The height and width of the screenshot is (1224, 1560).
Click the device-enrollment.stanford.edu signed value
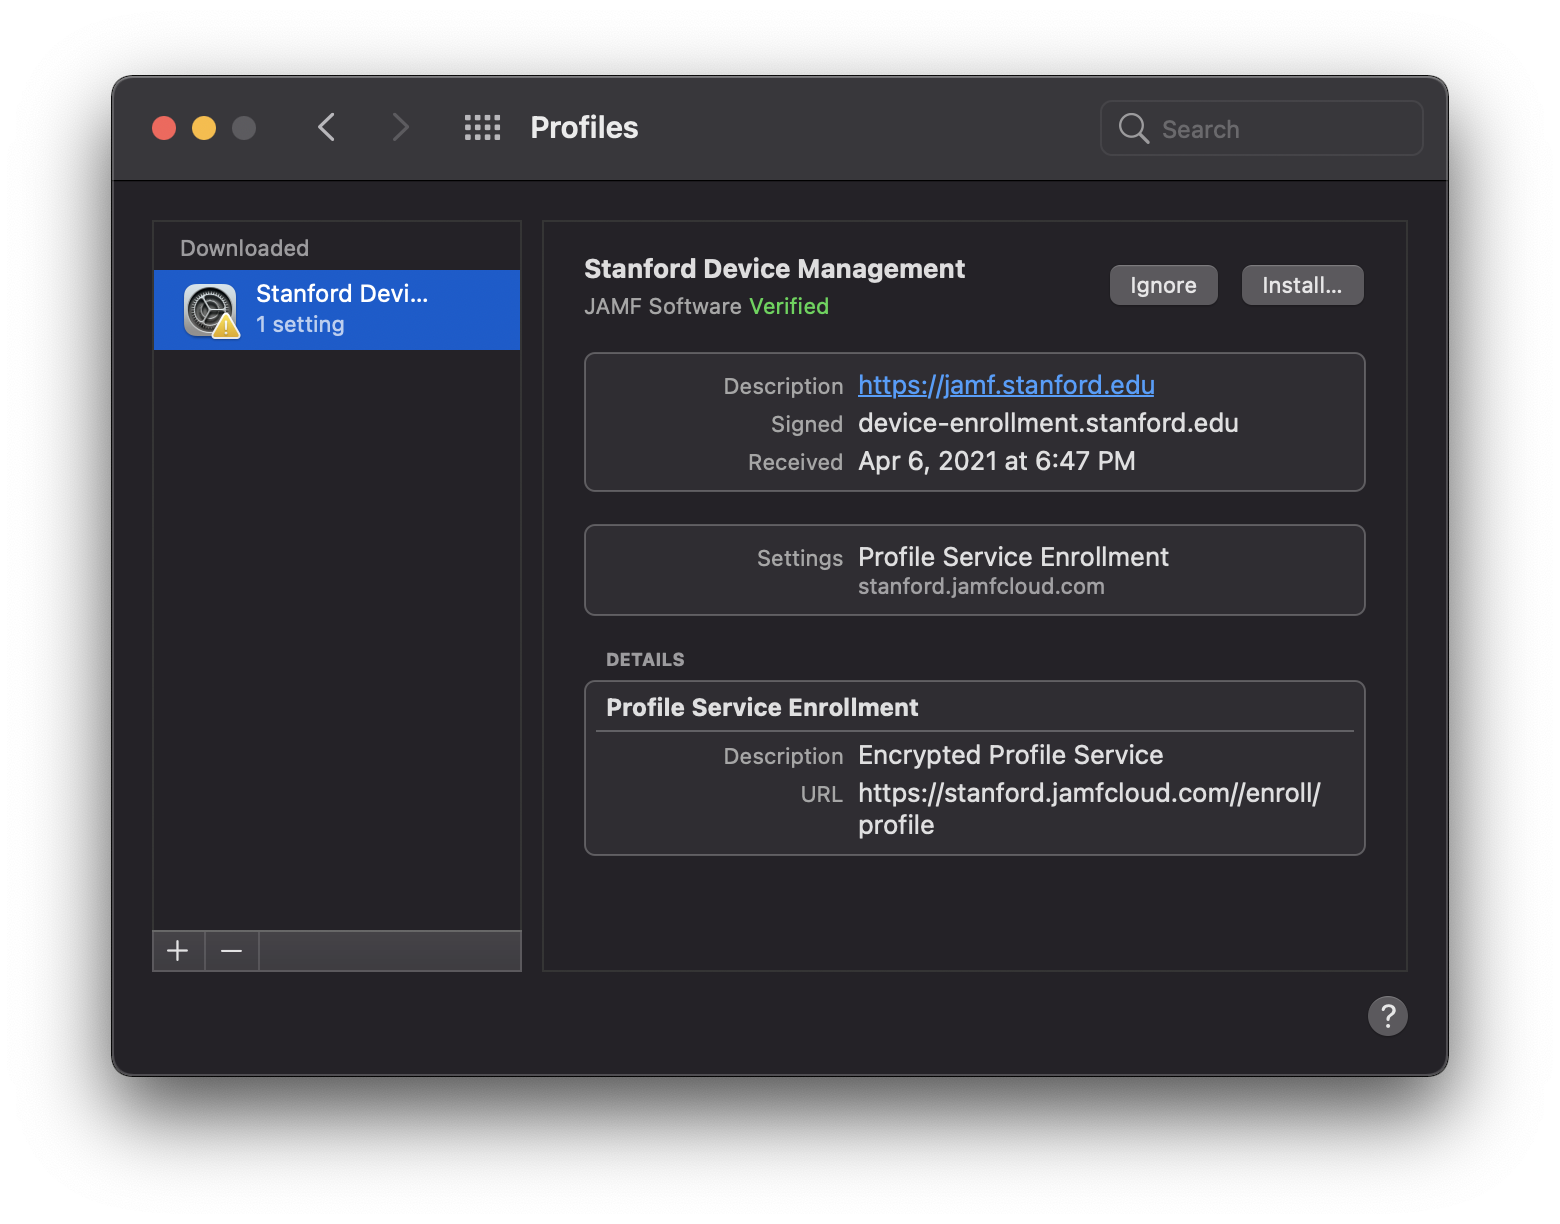pyautogui.click(x=1048, y=423)
